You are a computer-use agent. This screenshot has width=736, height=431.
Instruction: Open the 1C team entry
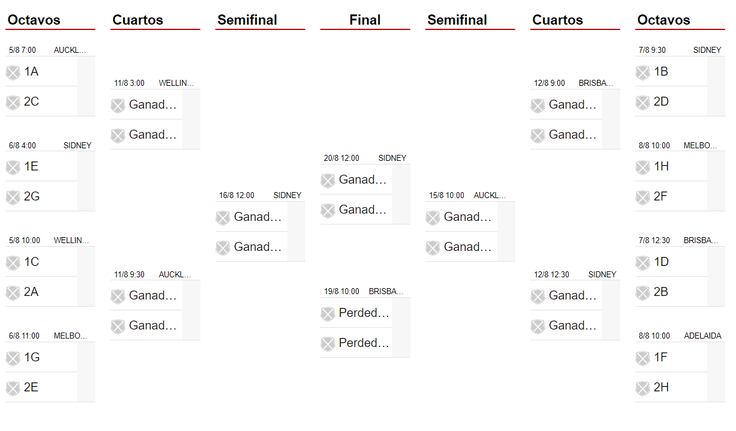click(x=41, y=262)
